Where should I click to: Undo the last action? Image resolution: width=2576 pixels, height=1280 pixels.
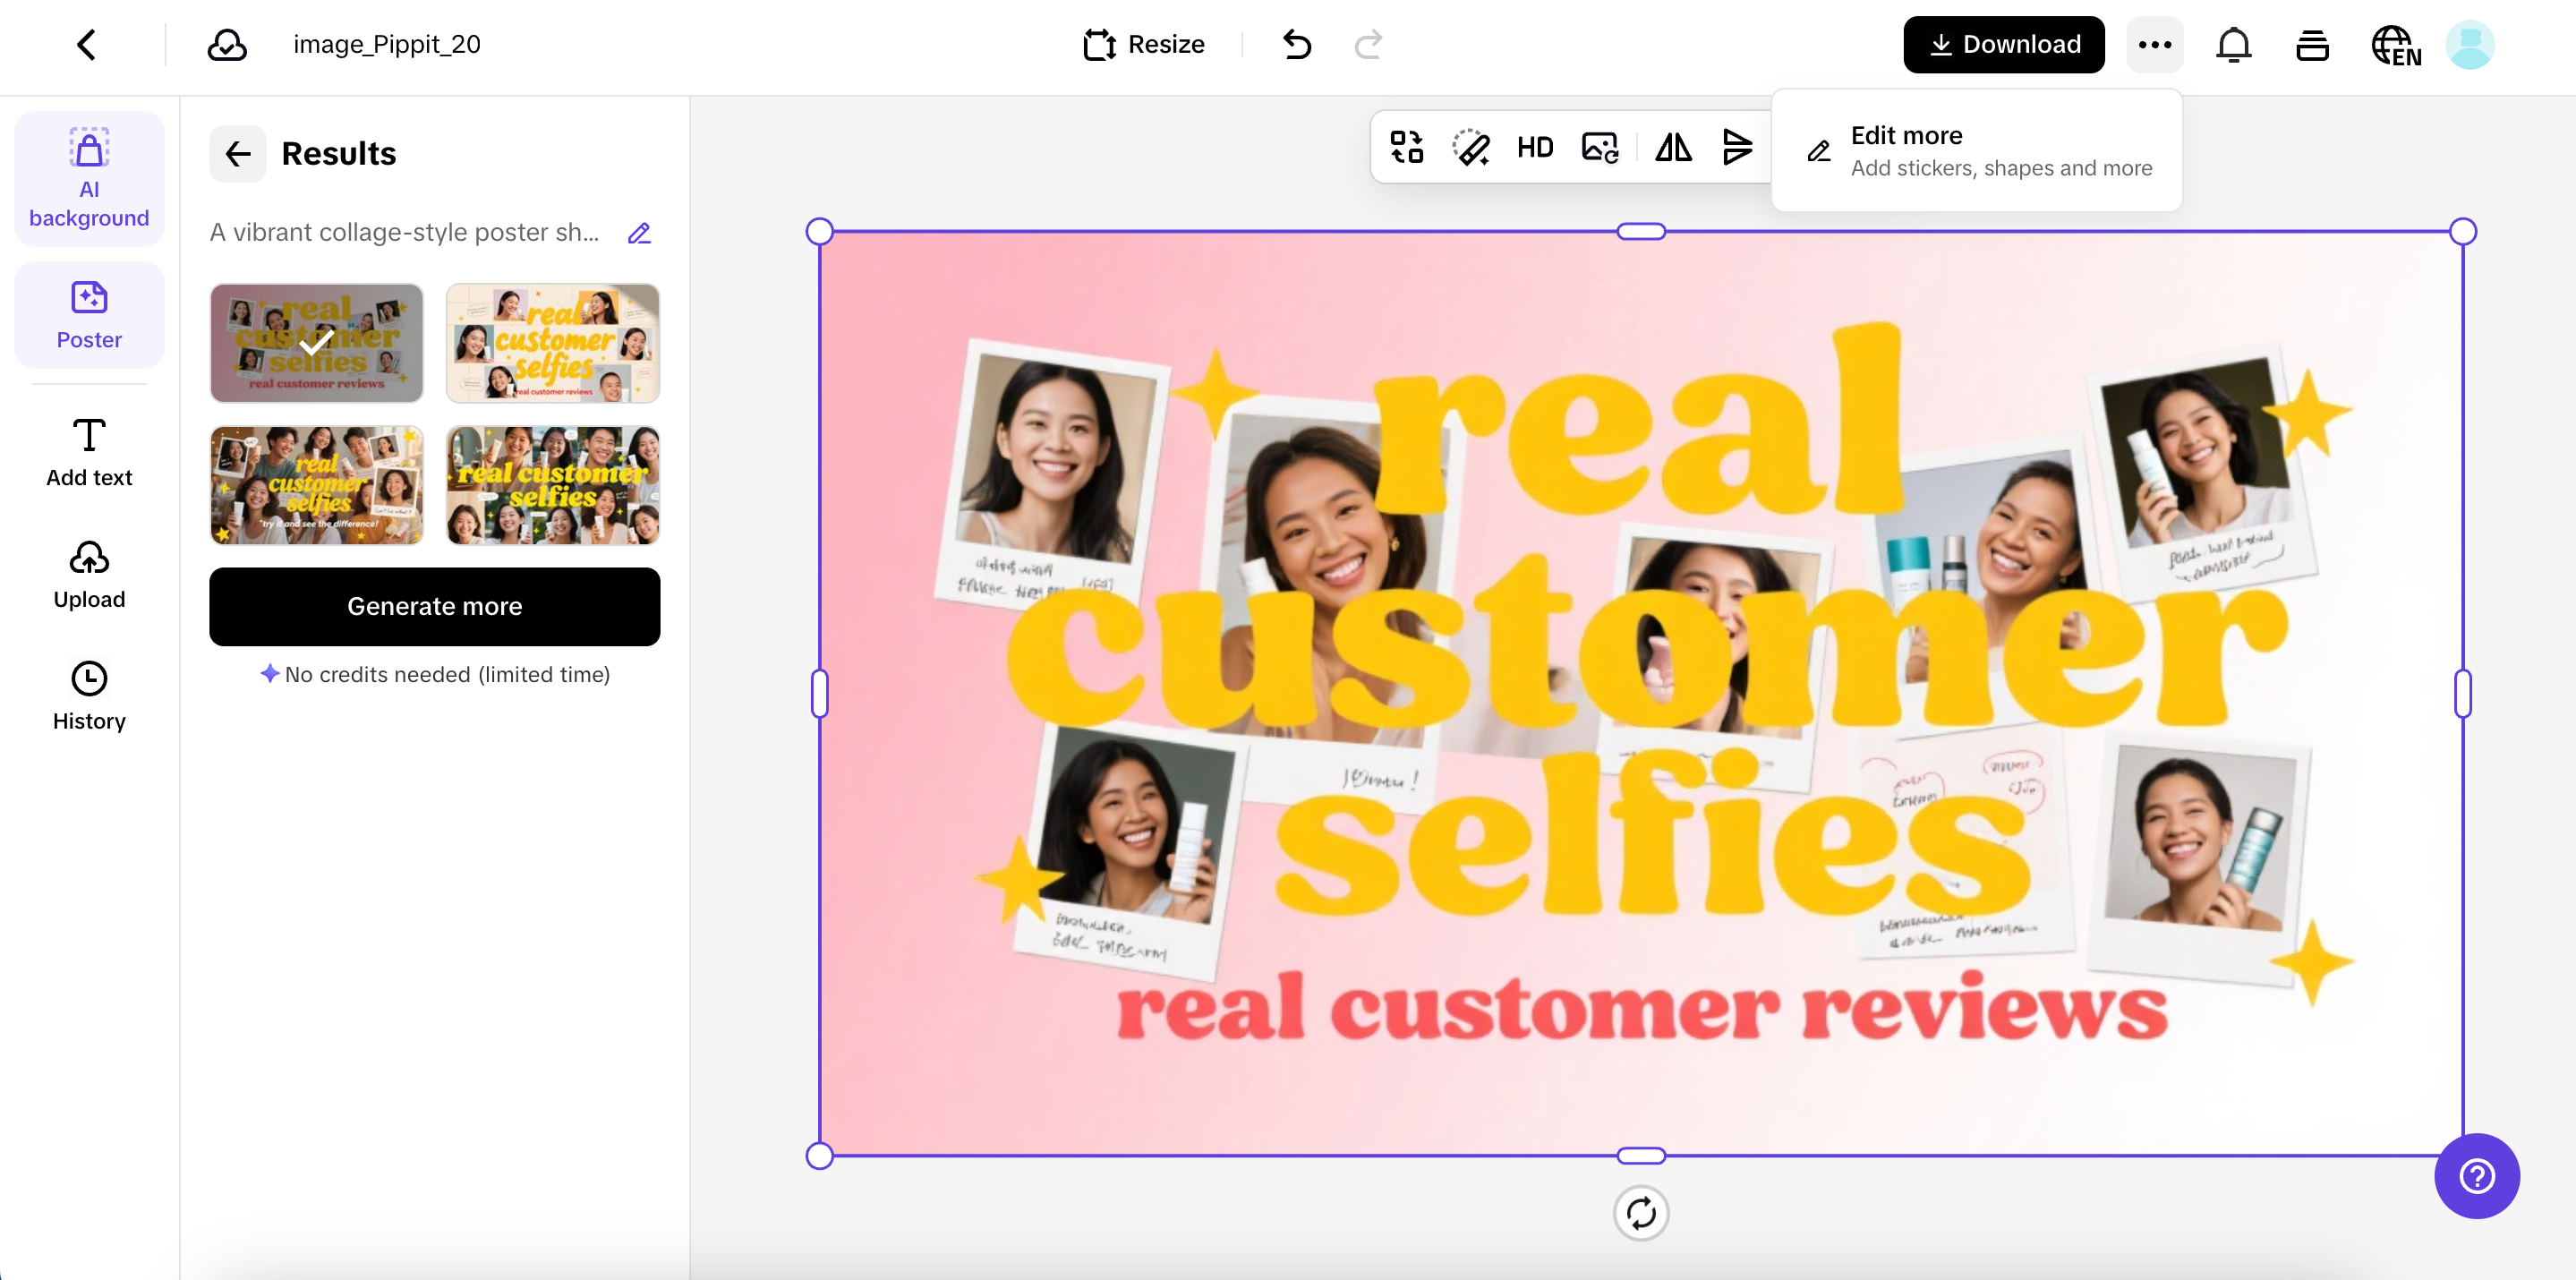[1296, 44]
